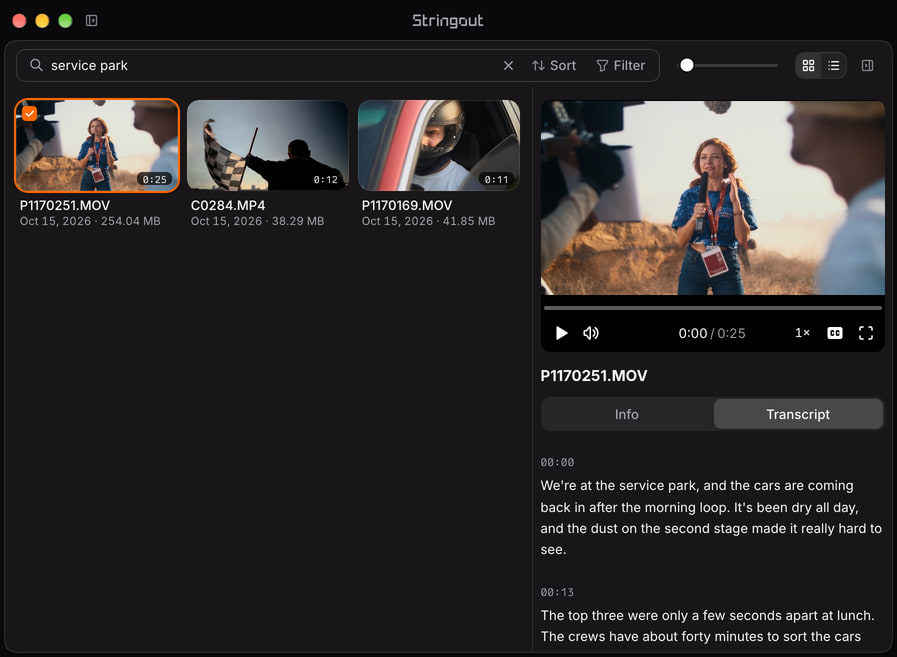Jump to transcript timestamp 00:13
Screen dimensions: 897x657
pos(557,592)
